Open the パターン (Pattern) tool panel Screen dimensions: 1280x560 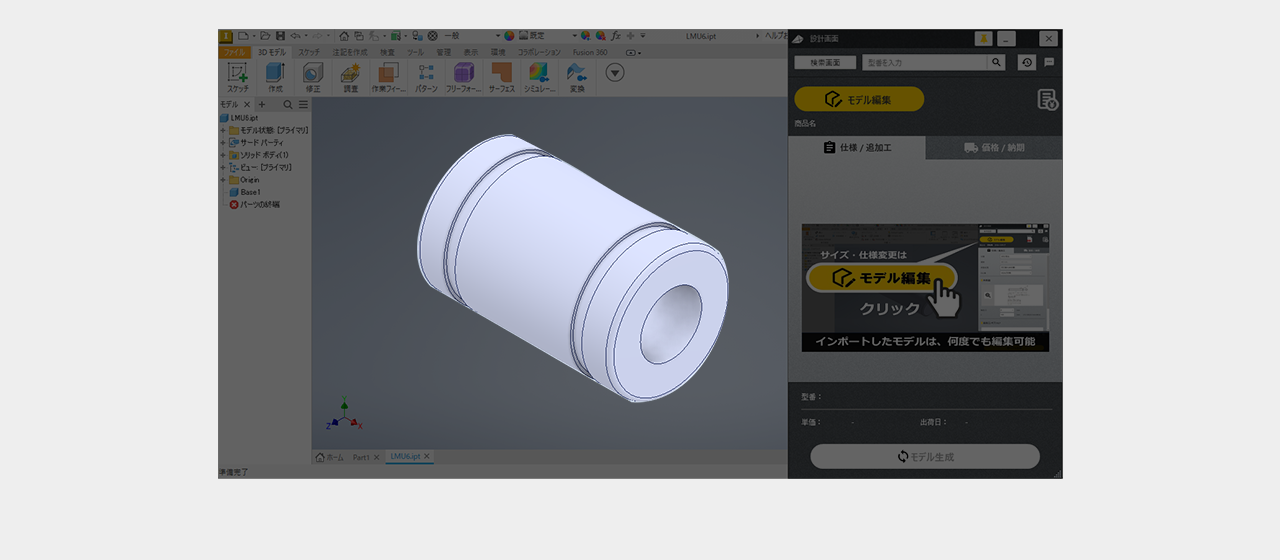click(426, 76)
